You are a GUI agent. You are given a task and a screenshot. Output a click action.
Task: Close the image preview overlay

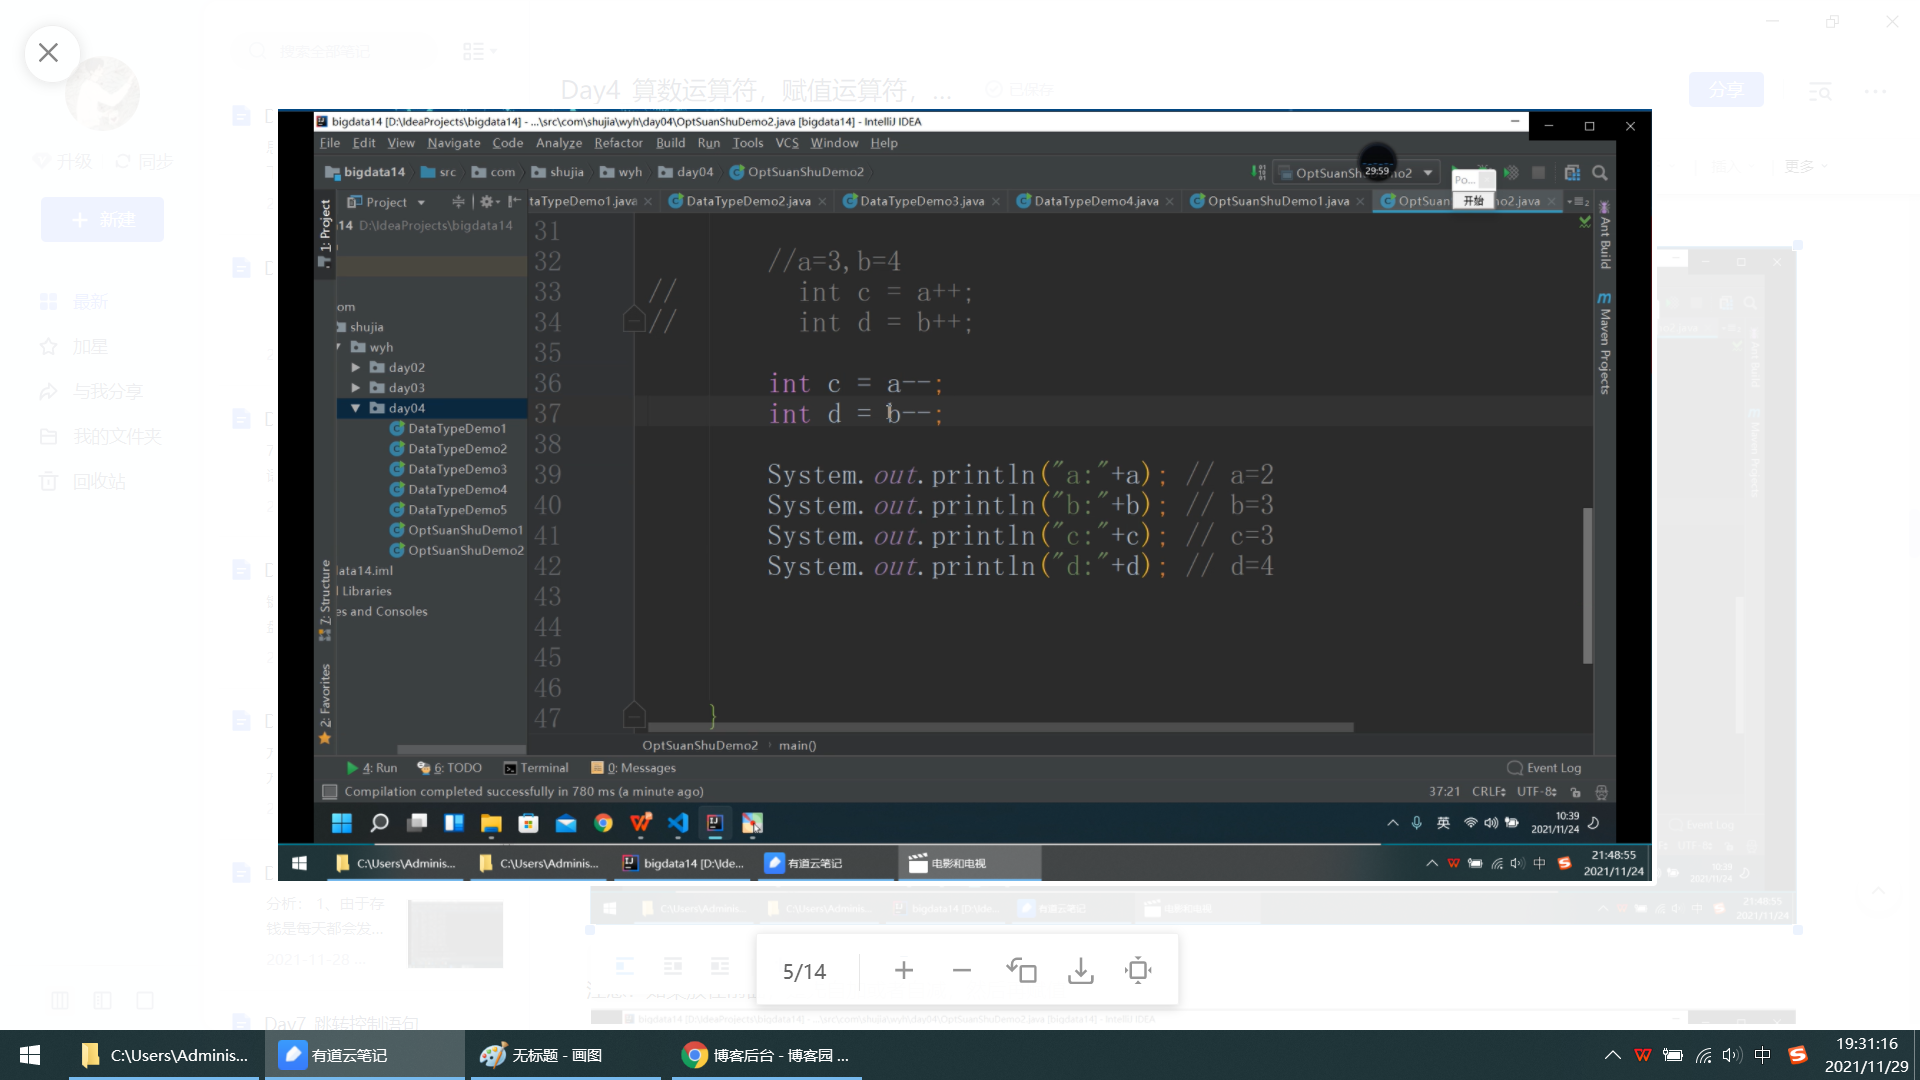point(48,52)
